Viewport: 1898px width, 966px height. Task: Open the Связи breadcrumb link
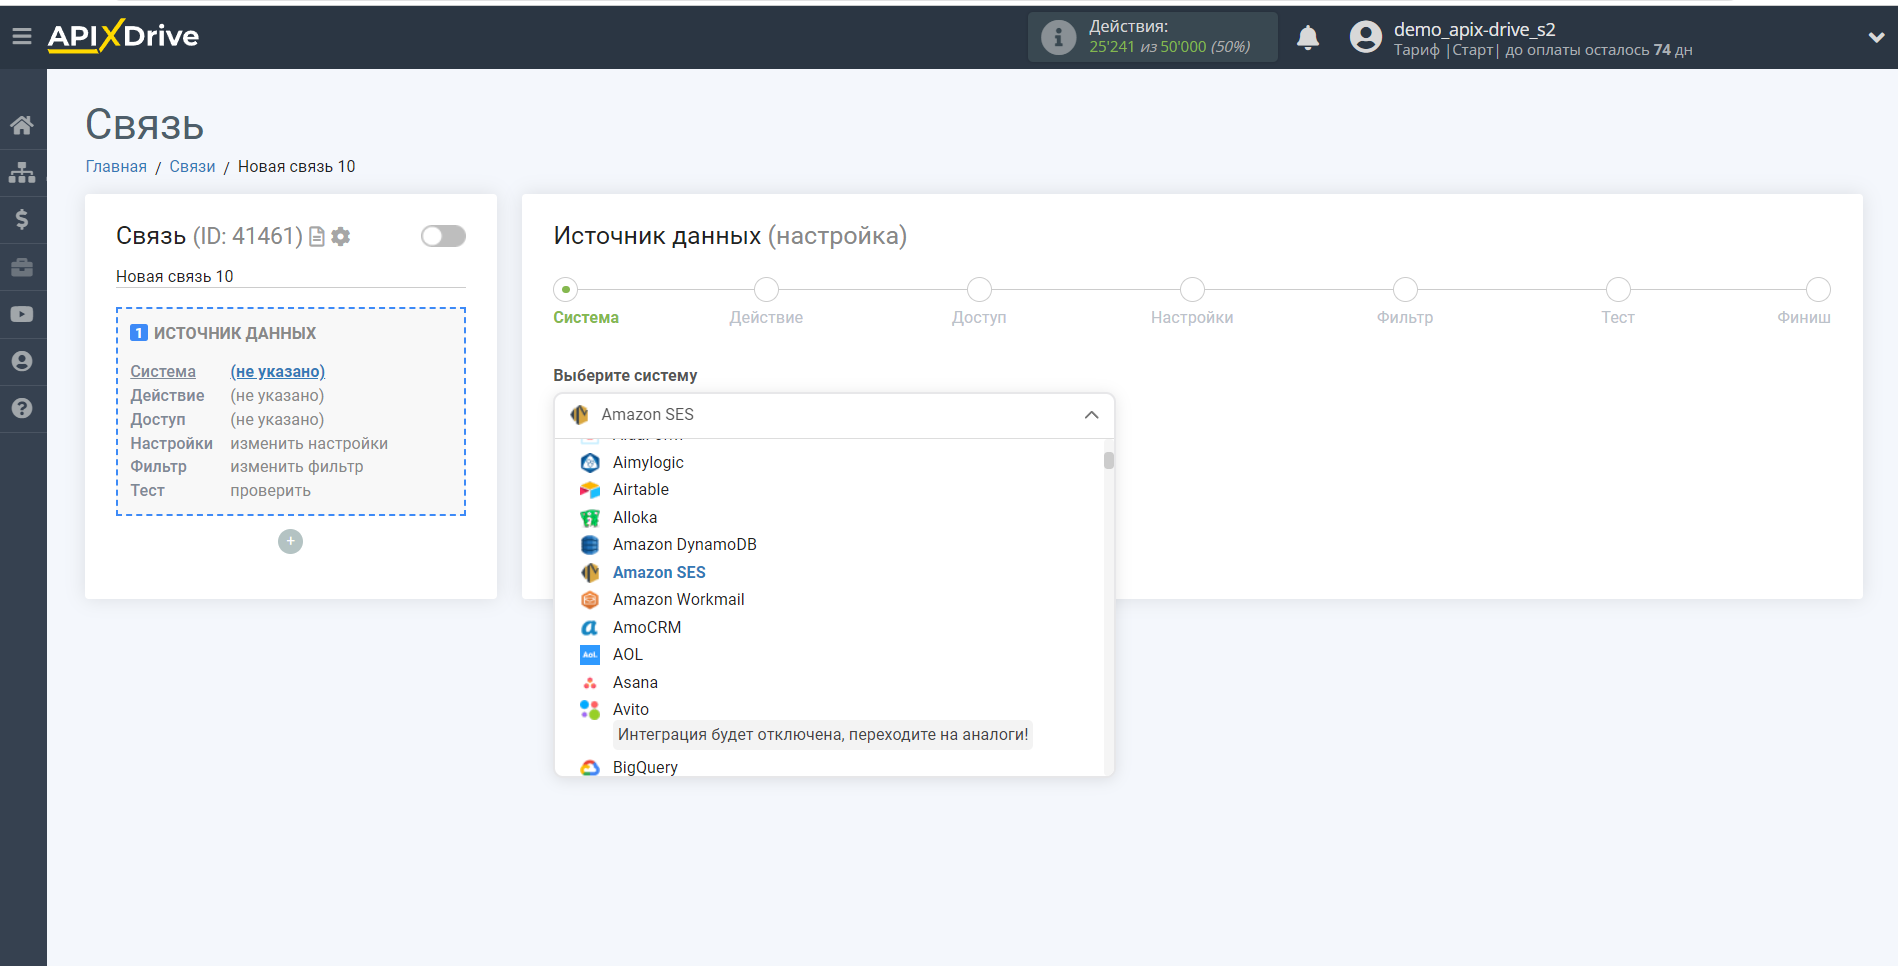tap(192, 167)
